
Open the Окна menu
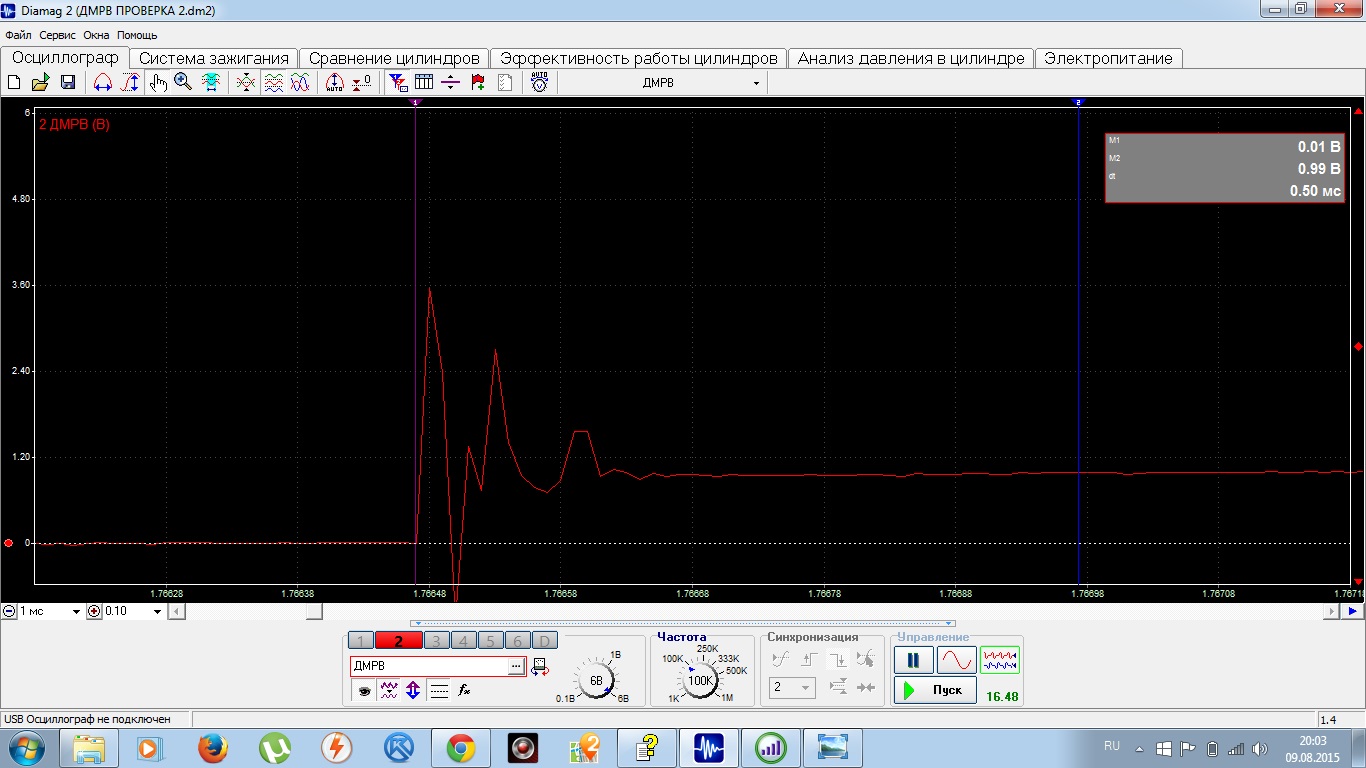click(96, 35)
